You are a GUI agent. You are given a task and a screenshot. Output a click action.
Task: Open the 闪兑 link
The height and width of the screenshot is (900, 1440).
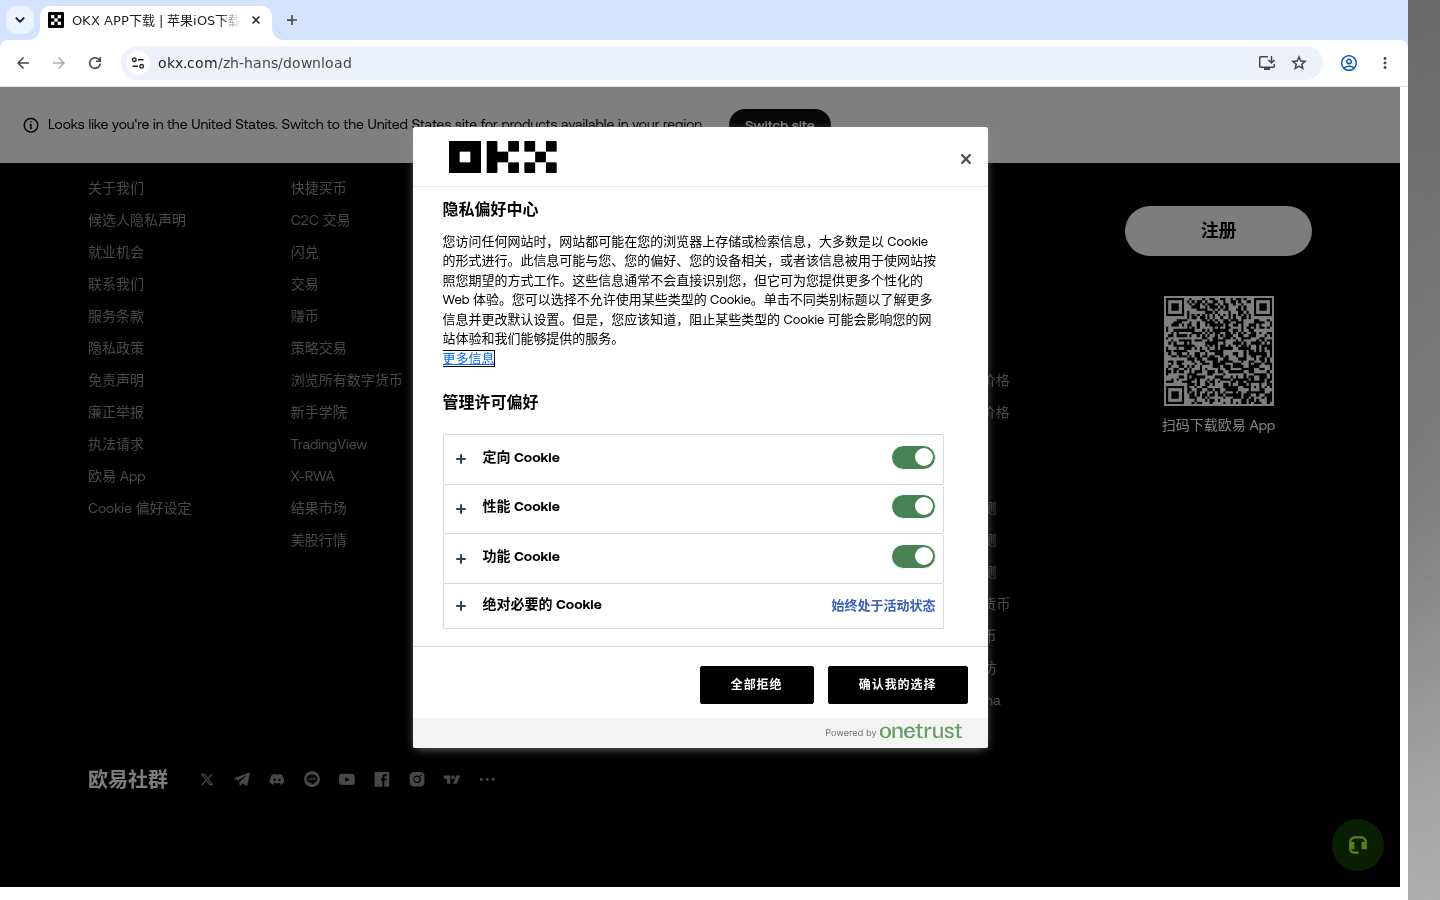click(x=305, y=252)
